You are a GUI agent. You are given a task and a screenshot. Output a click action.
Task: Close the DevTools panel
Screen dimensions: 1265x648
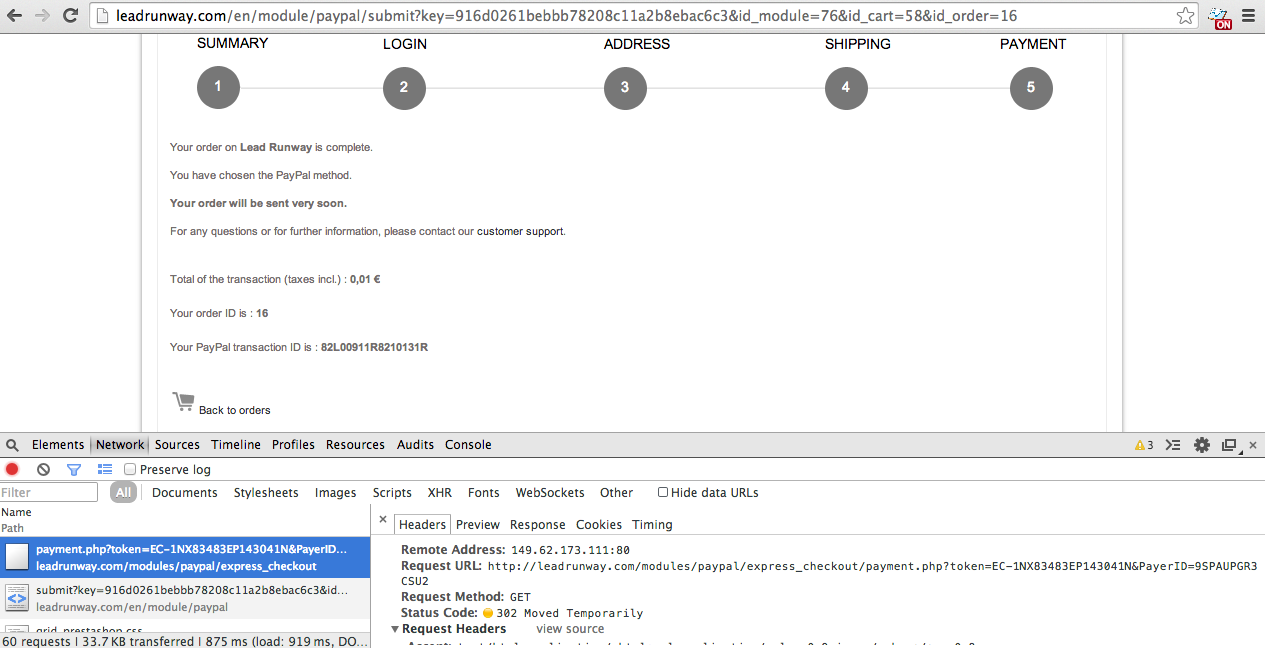click(1253, 445)
